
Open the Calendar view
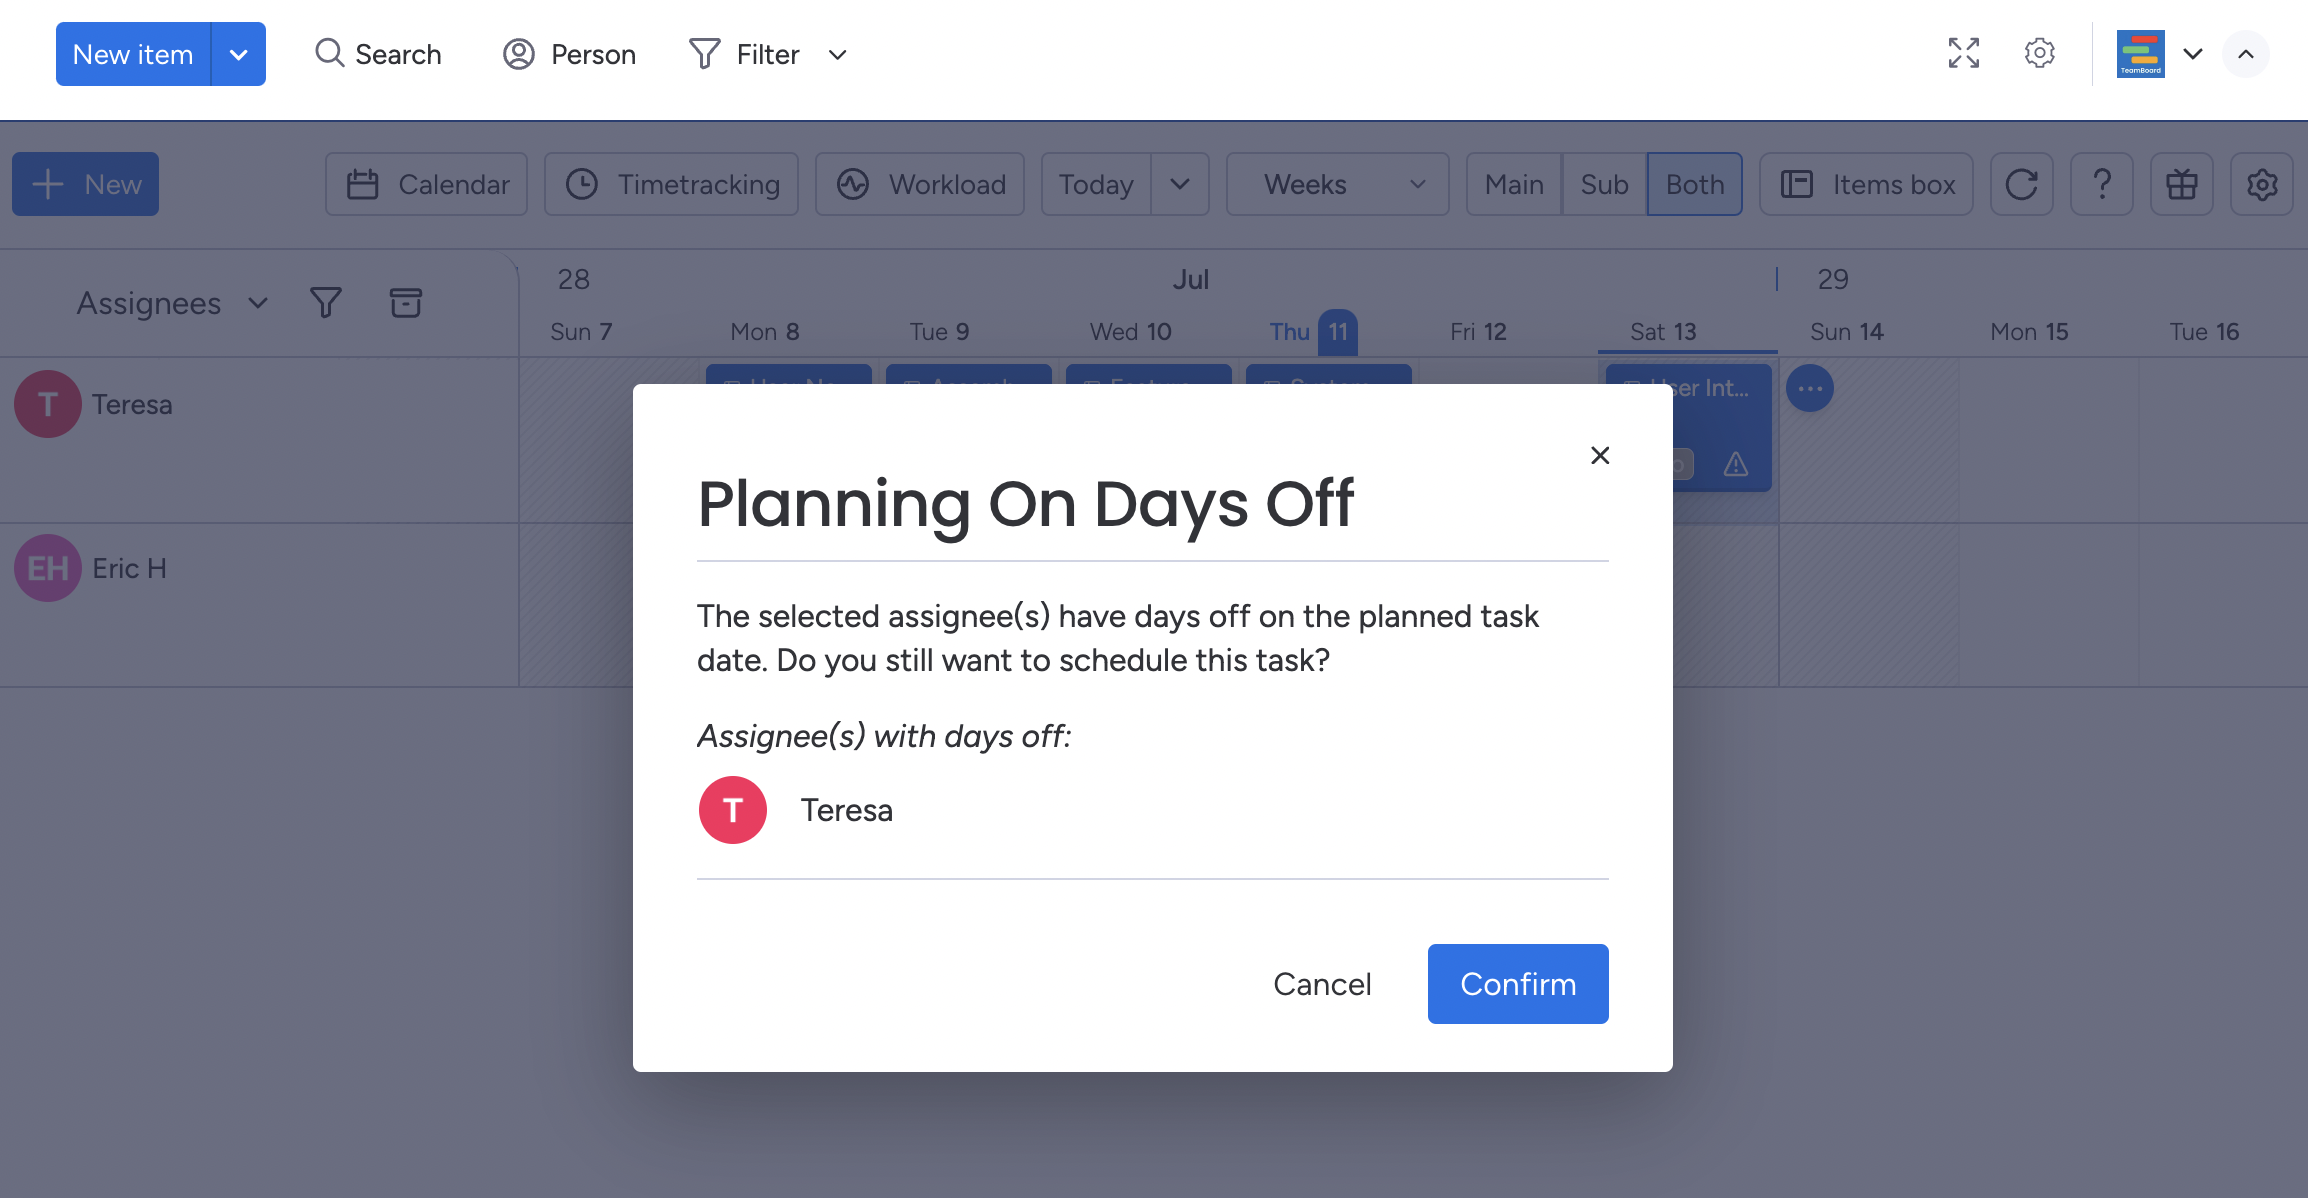pos(425,184)
